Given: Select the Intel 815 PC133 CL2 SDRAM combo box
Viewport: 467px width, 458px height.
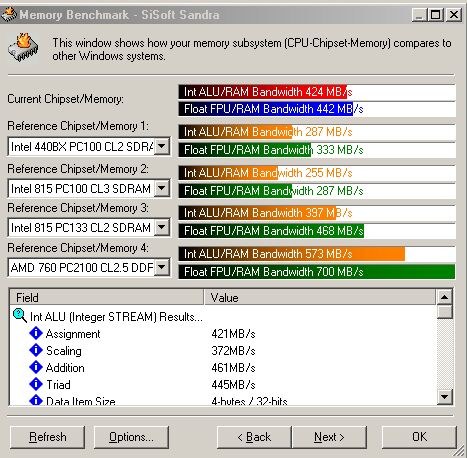Looking at the screenshot, I should (89, 228).
